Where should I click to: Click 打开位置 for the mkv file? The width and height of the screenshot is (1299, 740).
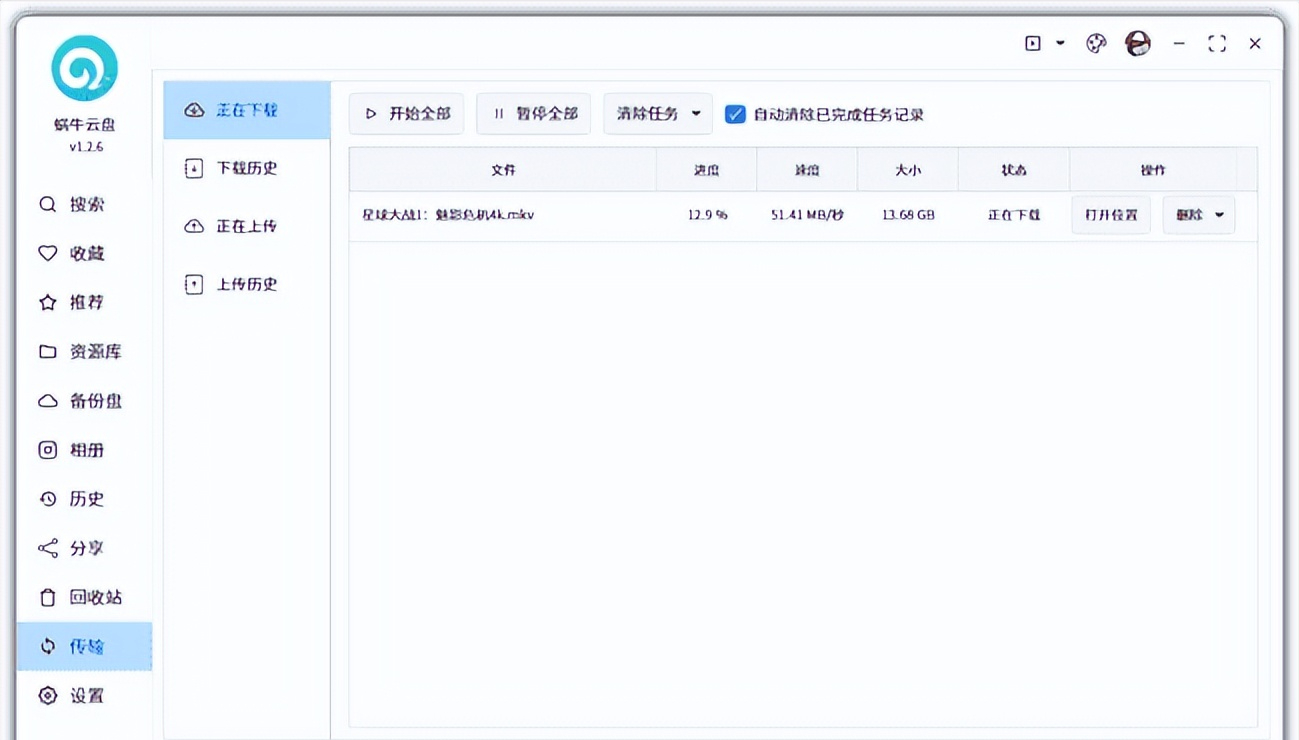(x=1111, y=215)
